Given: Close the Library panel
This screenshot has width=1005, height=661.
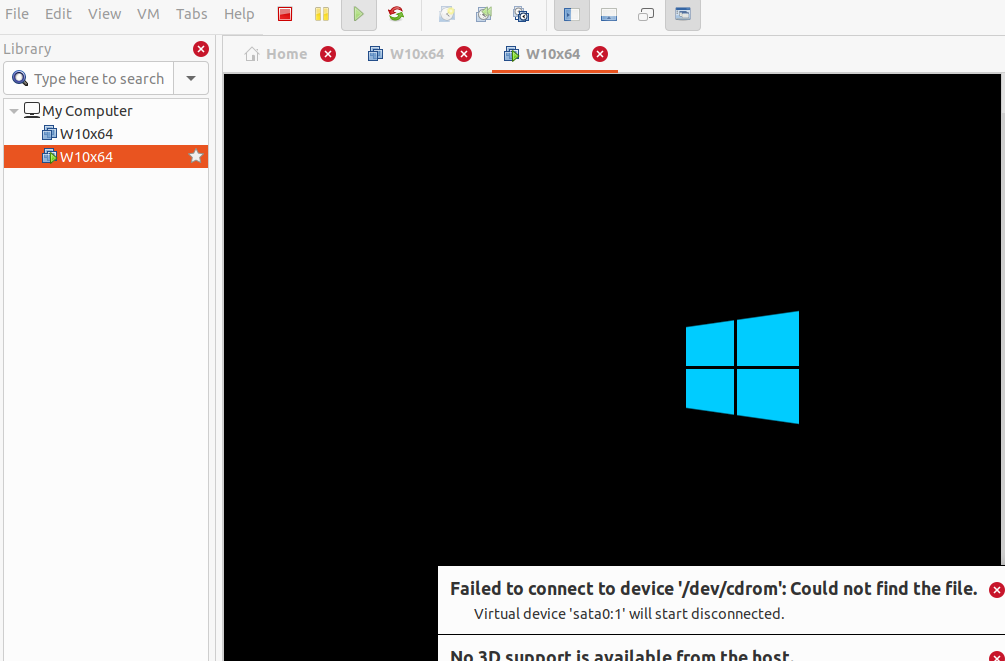Looking at the screenshot, I should pyautogui.click(x=201, y=49).
